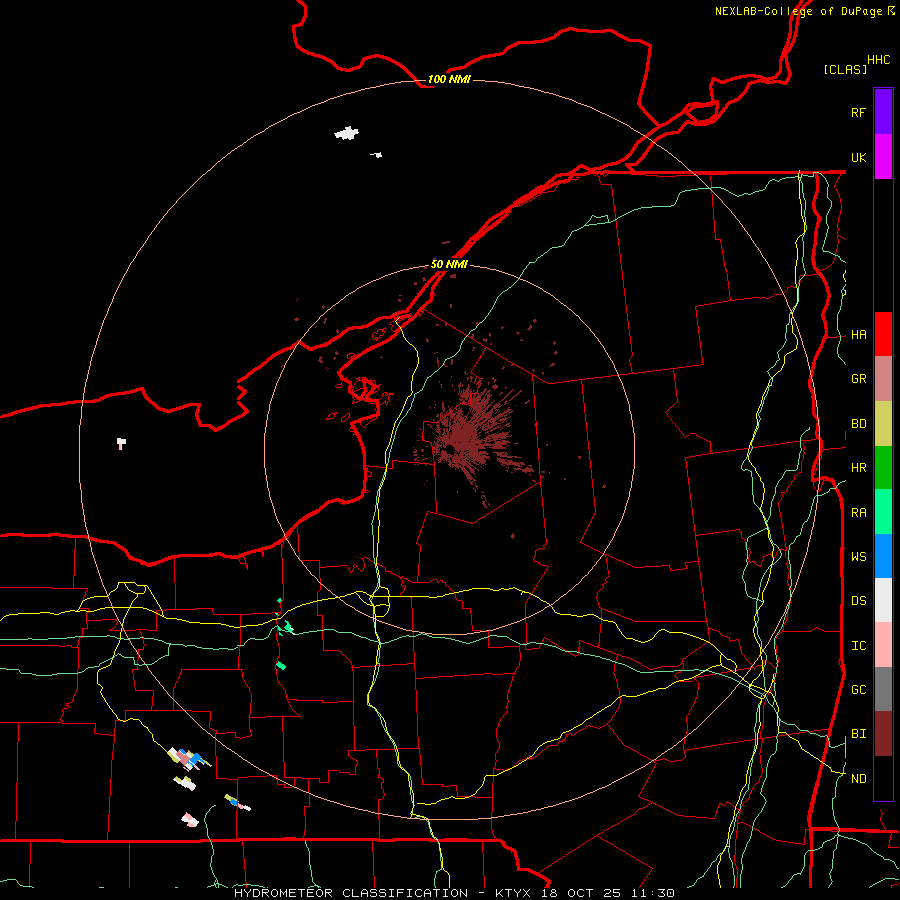Click the small white echo west of the lake
Image resolution: width=900 pixels, height=900 pixels.
point(121,443)
